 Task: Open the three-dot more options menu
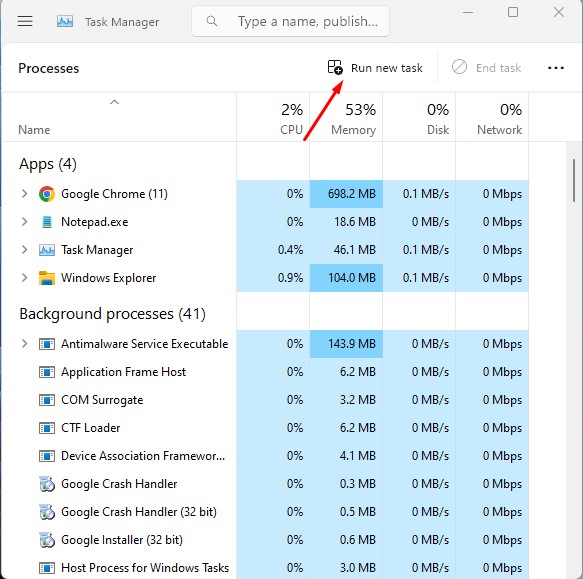coord(555,68)
